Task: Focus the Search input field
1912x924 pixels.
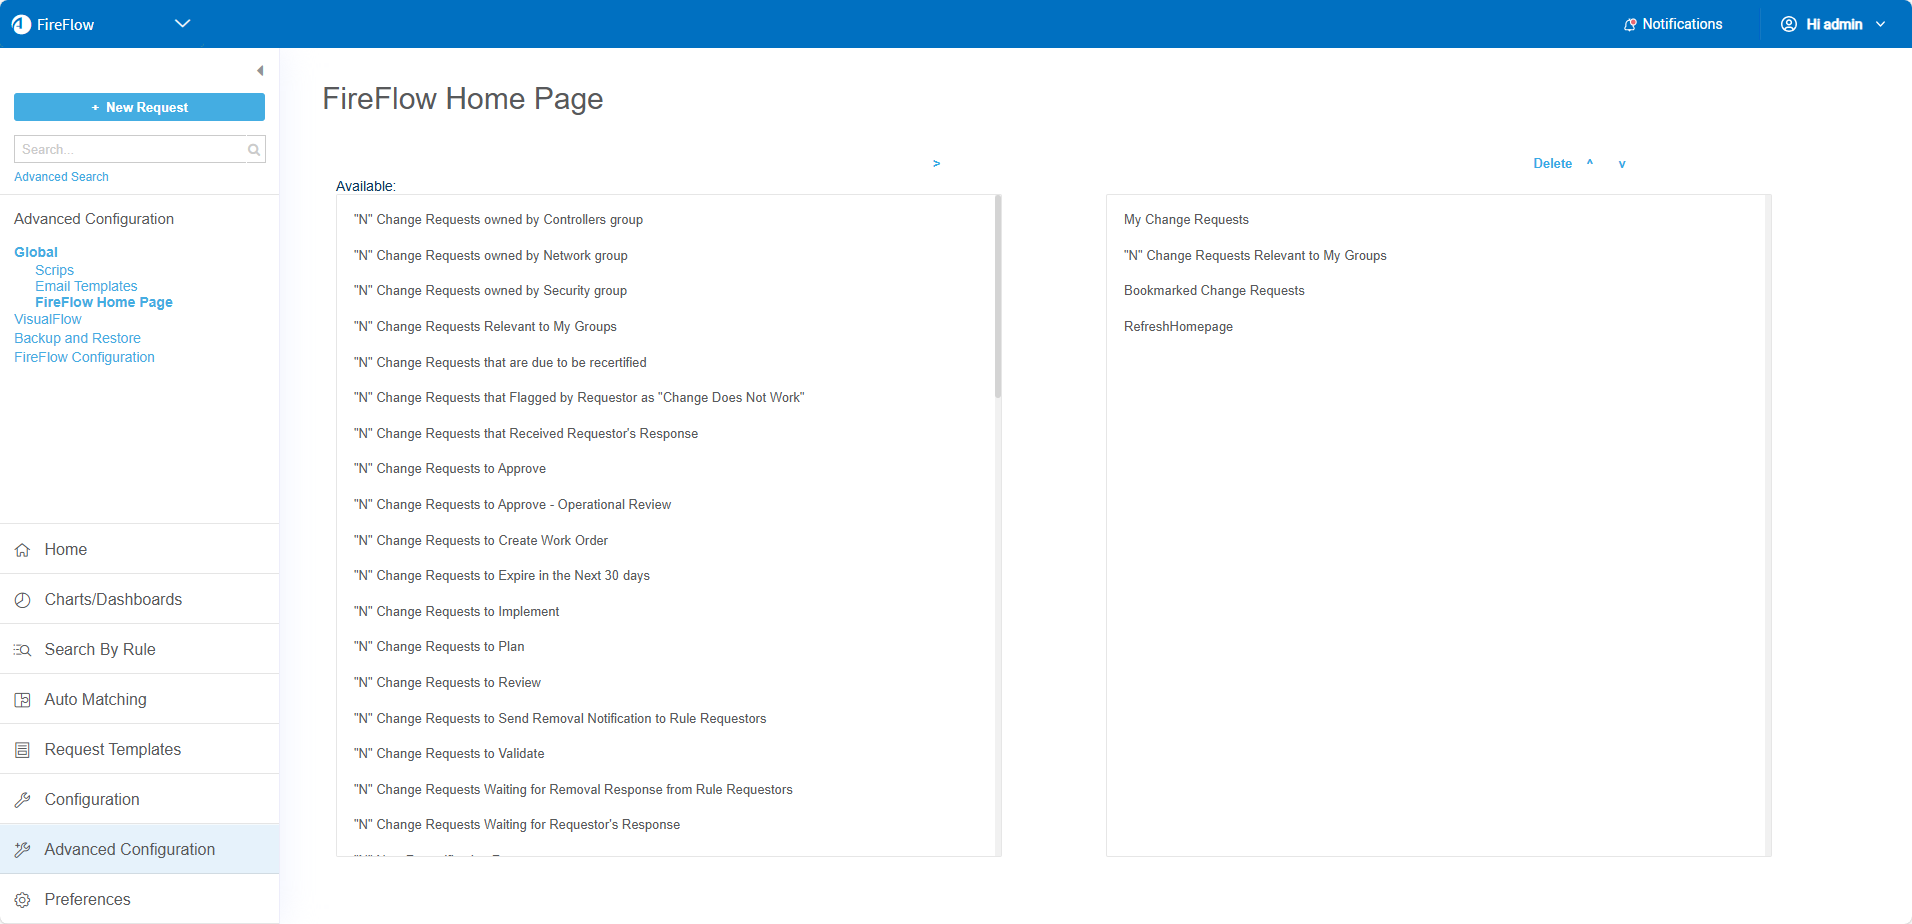Action: 130,150
